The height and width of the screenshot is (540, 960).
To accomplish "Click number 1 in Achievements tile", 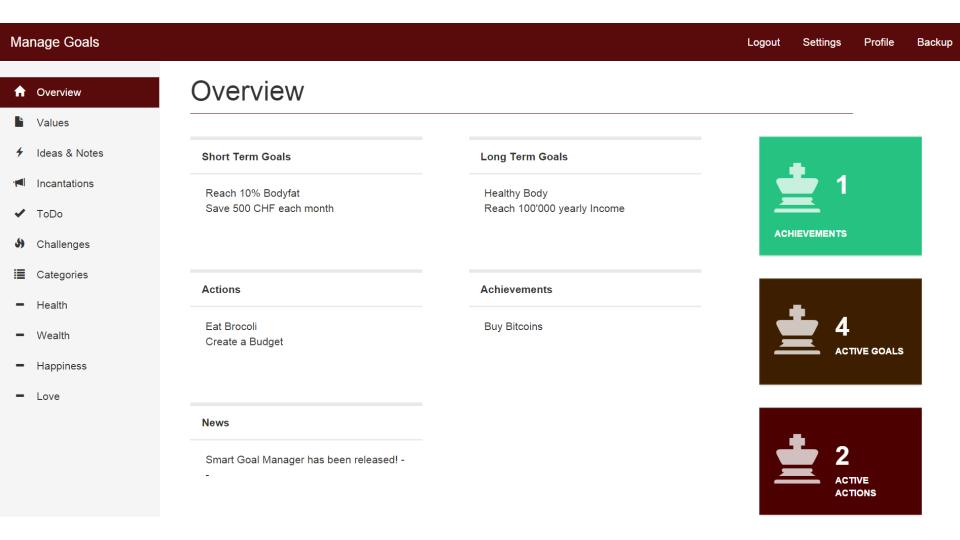I will (x=842, y=185).
